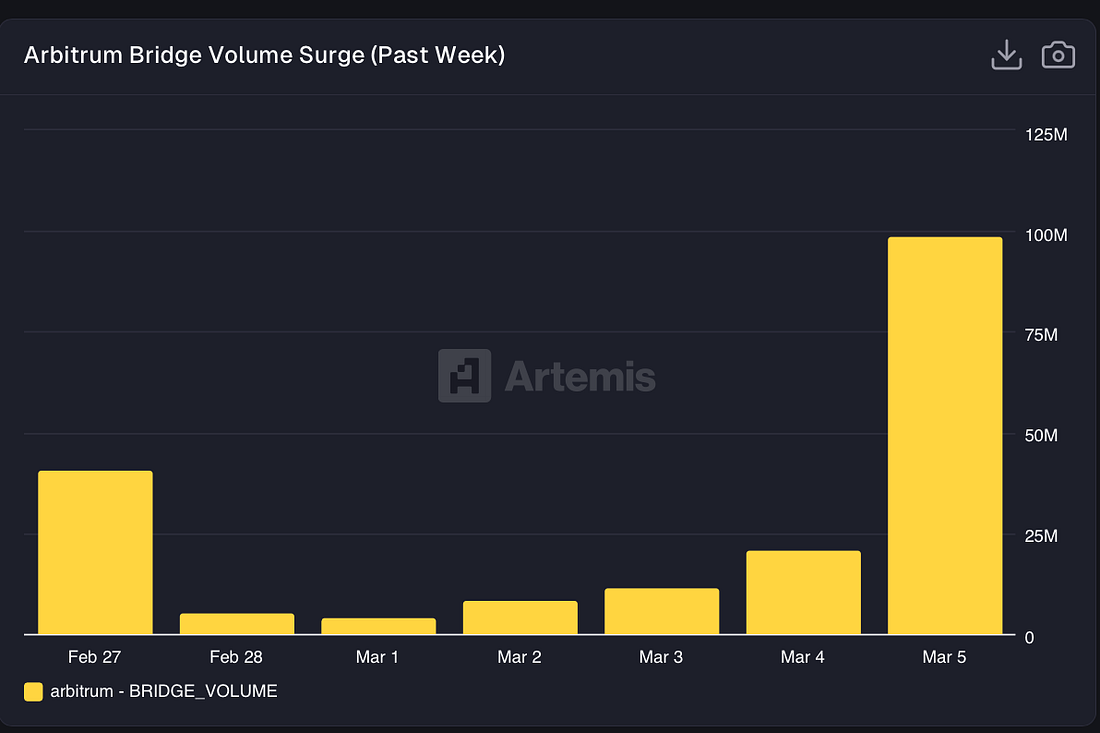Click the camera screenshot icon
Viewport: 1100px width, 733px height.
[1058, 55]
